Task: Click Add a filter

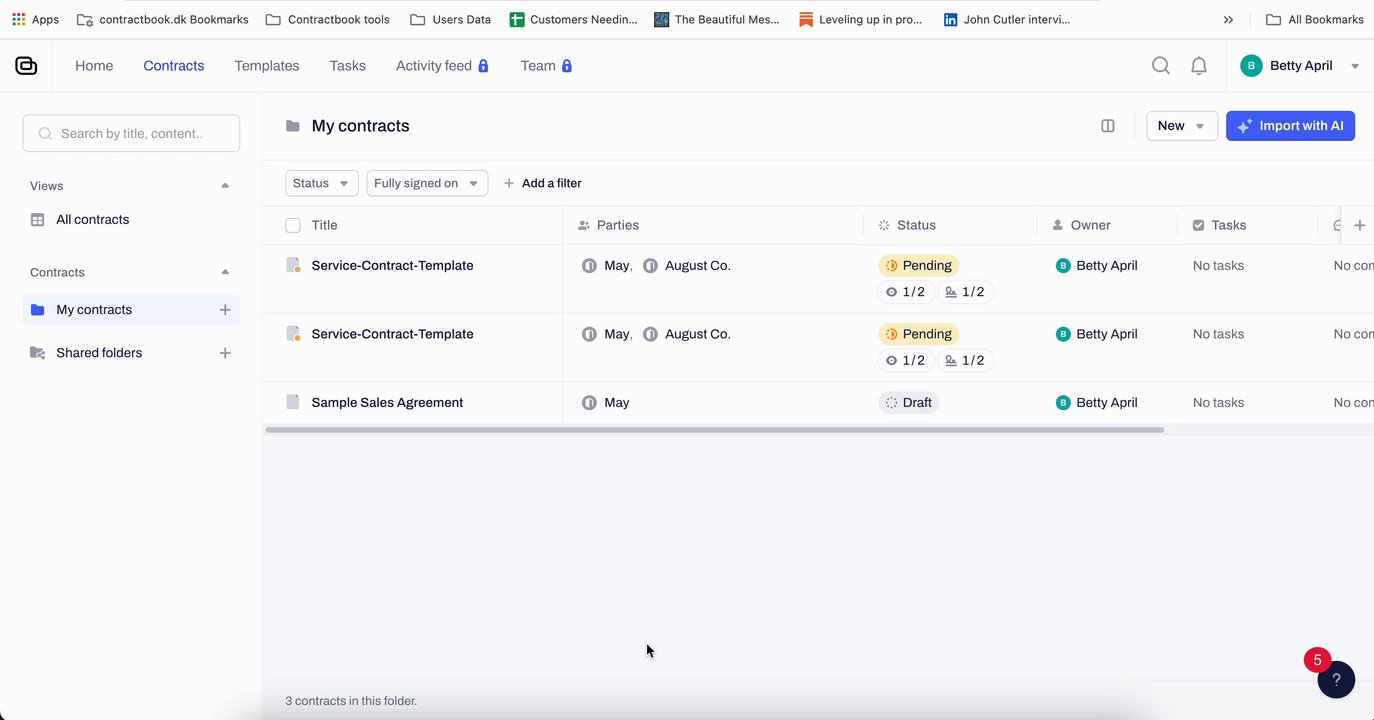Action: [x=542, y=184]
